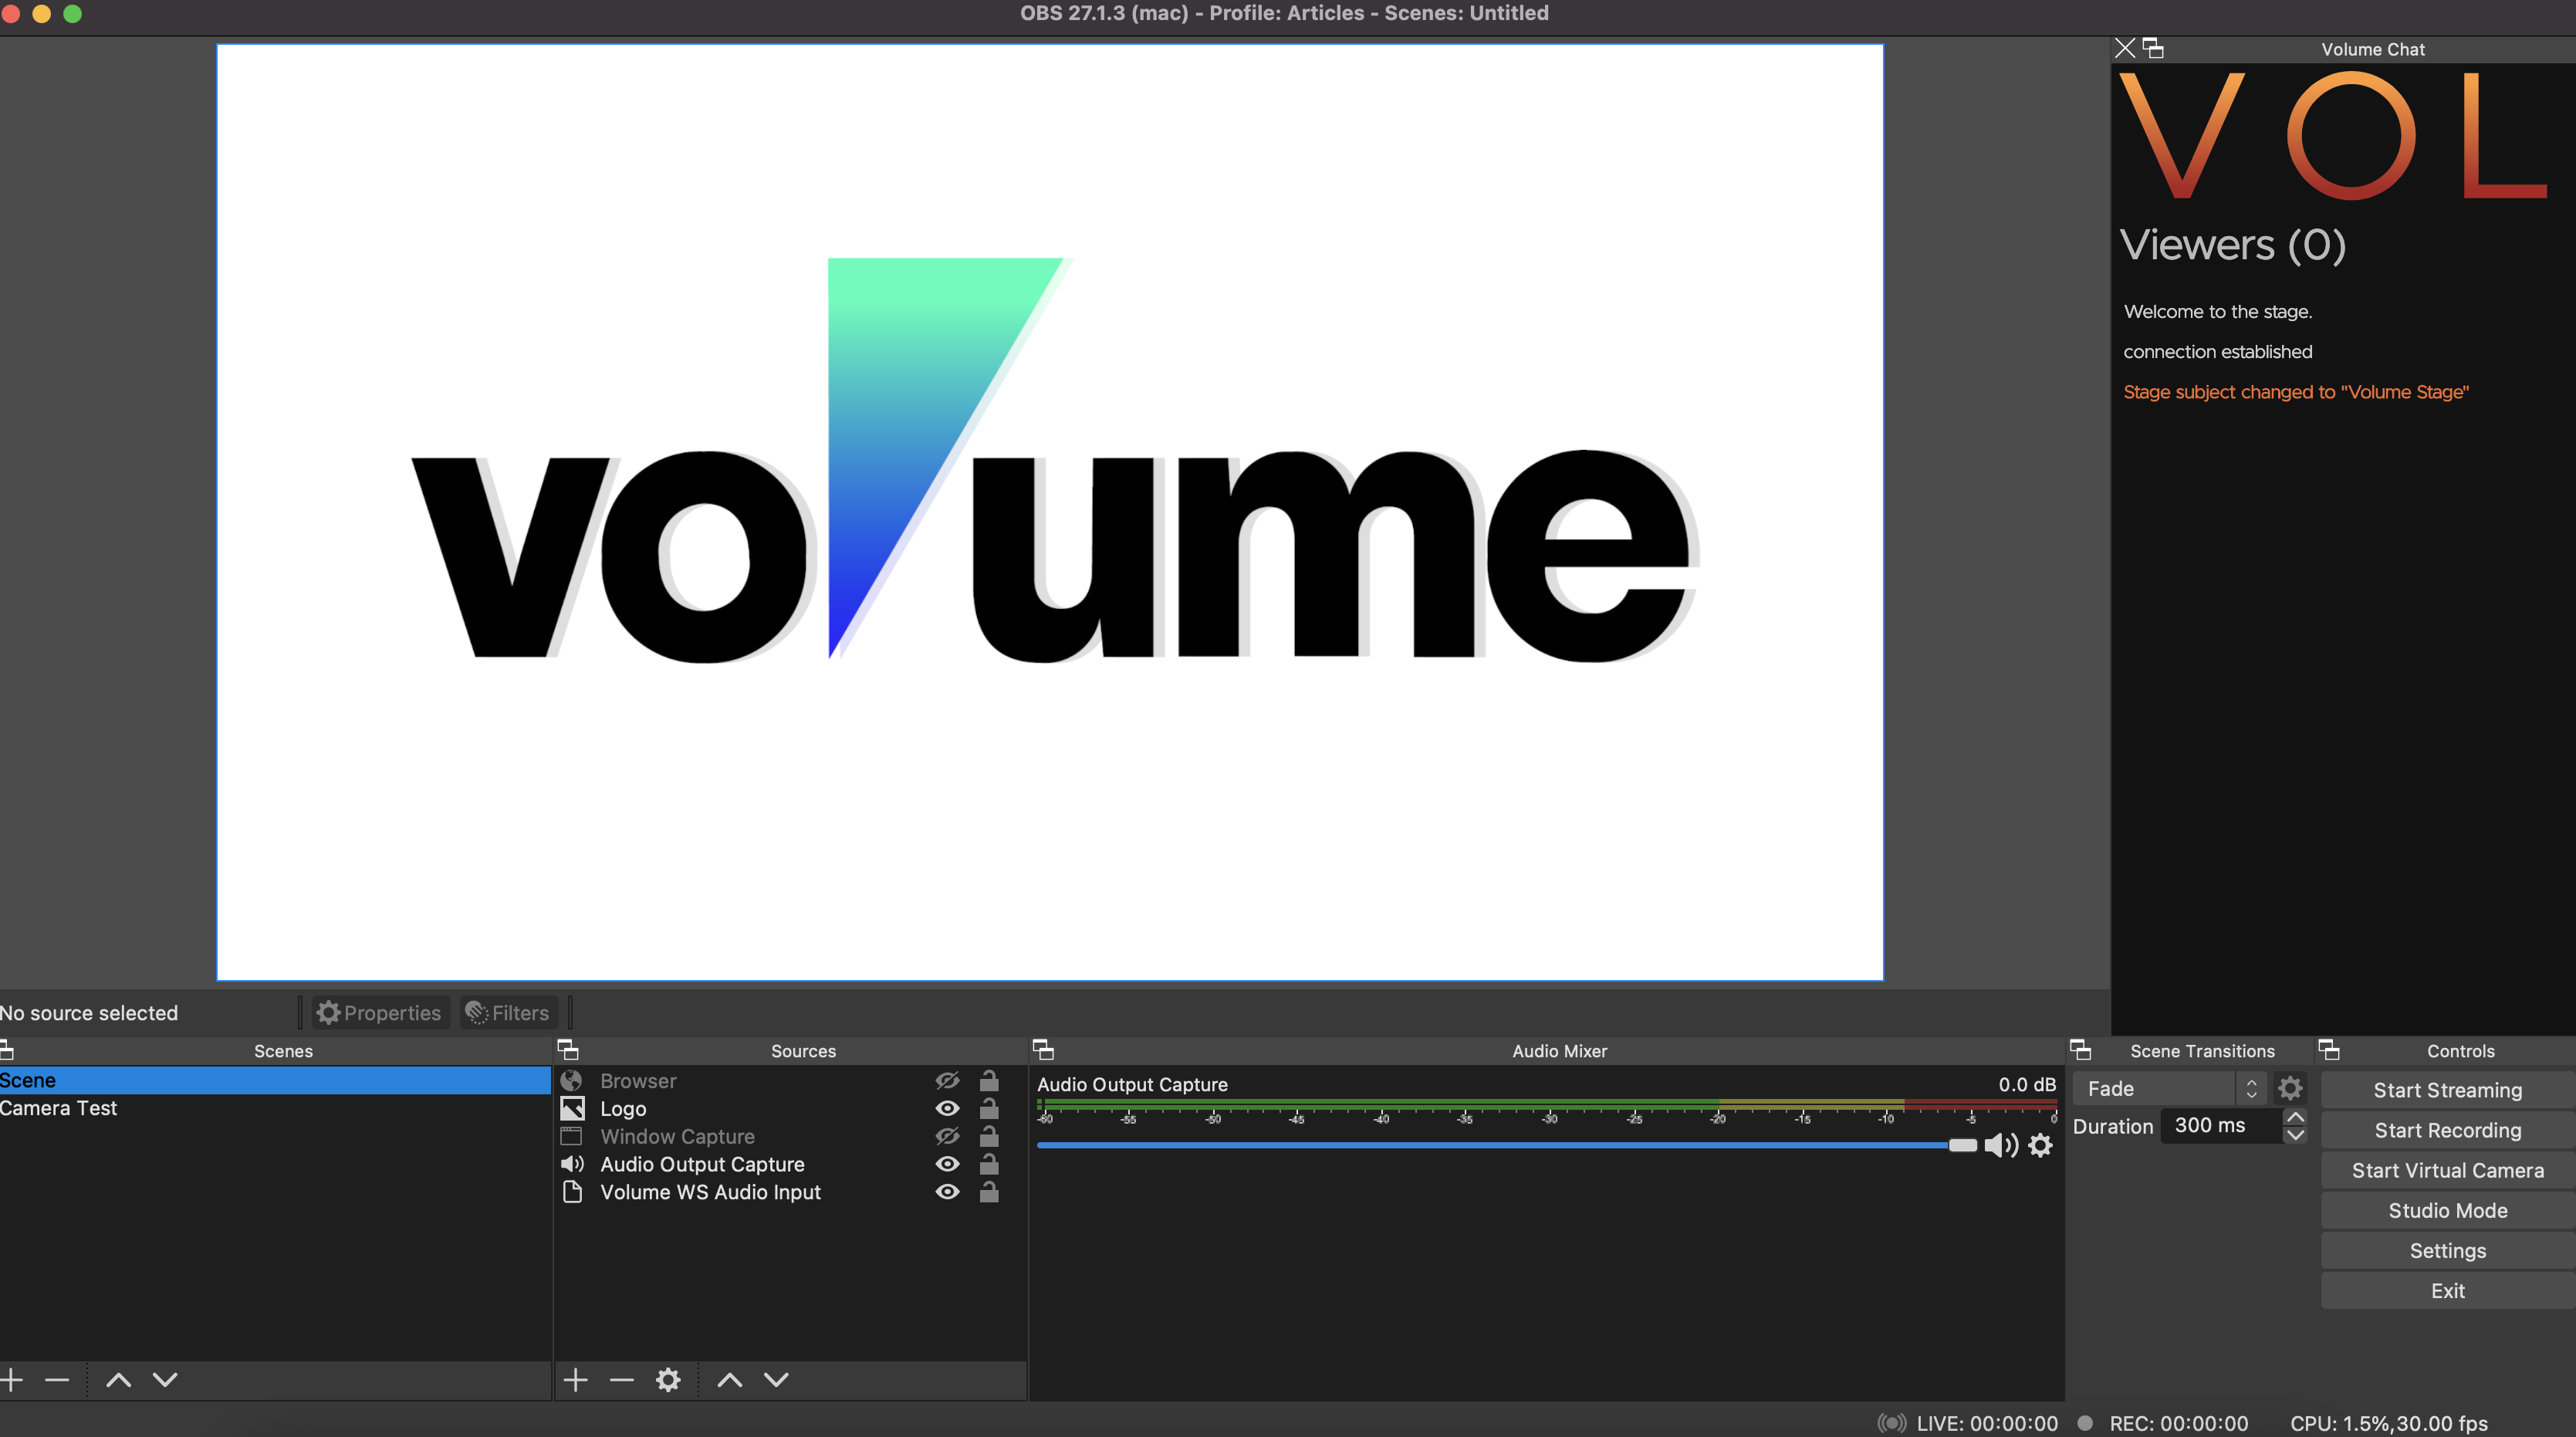This screenshot has height=1437, width=2576.
Task: Open source properties gear in Sources toolbar
Action: point(668,1380)
